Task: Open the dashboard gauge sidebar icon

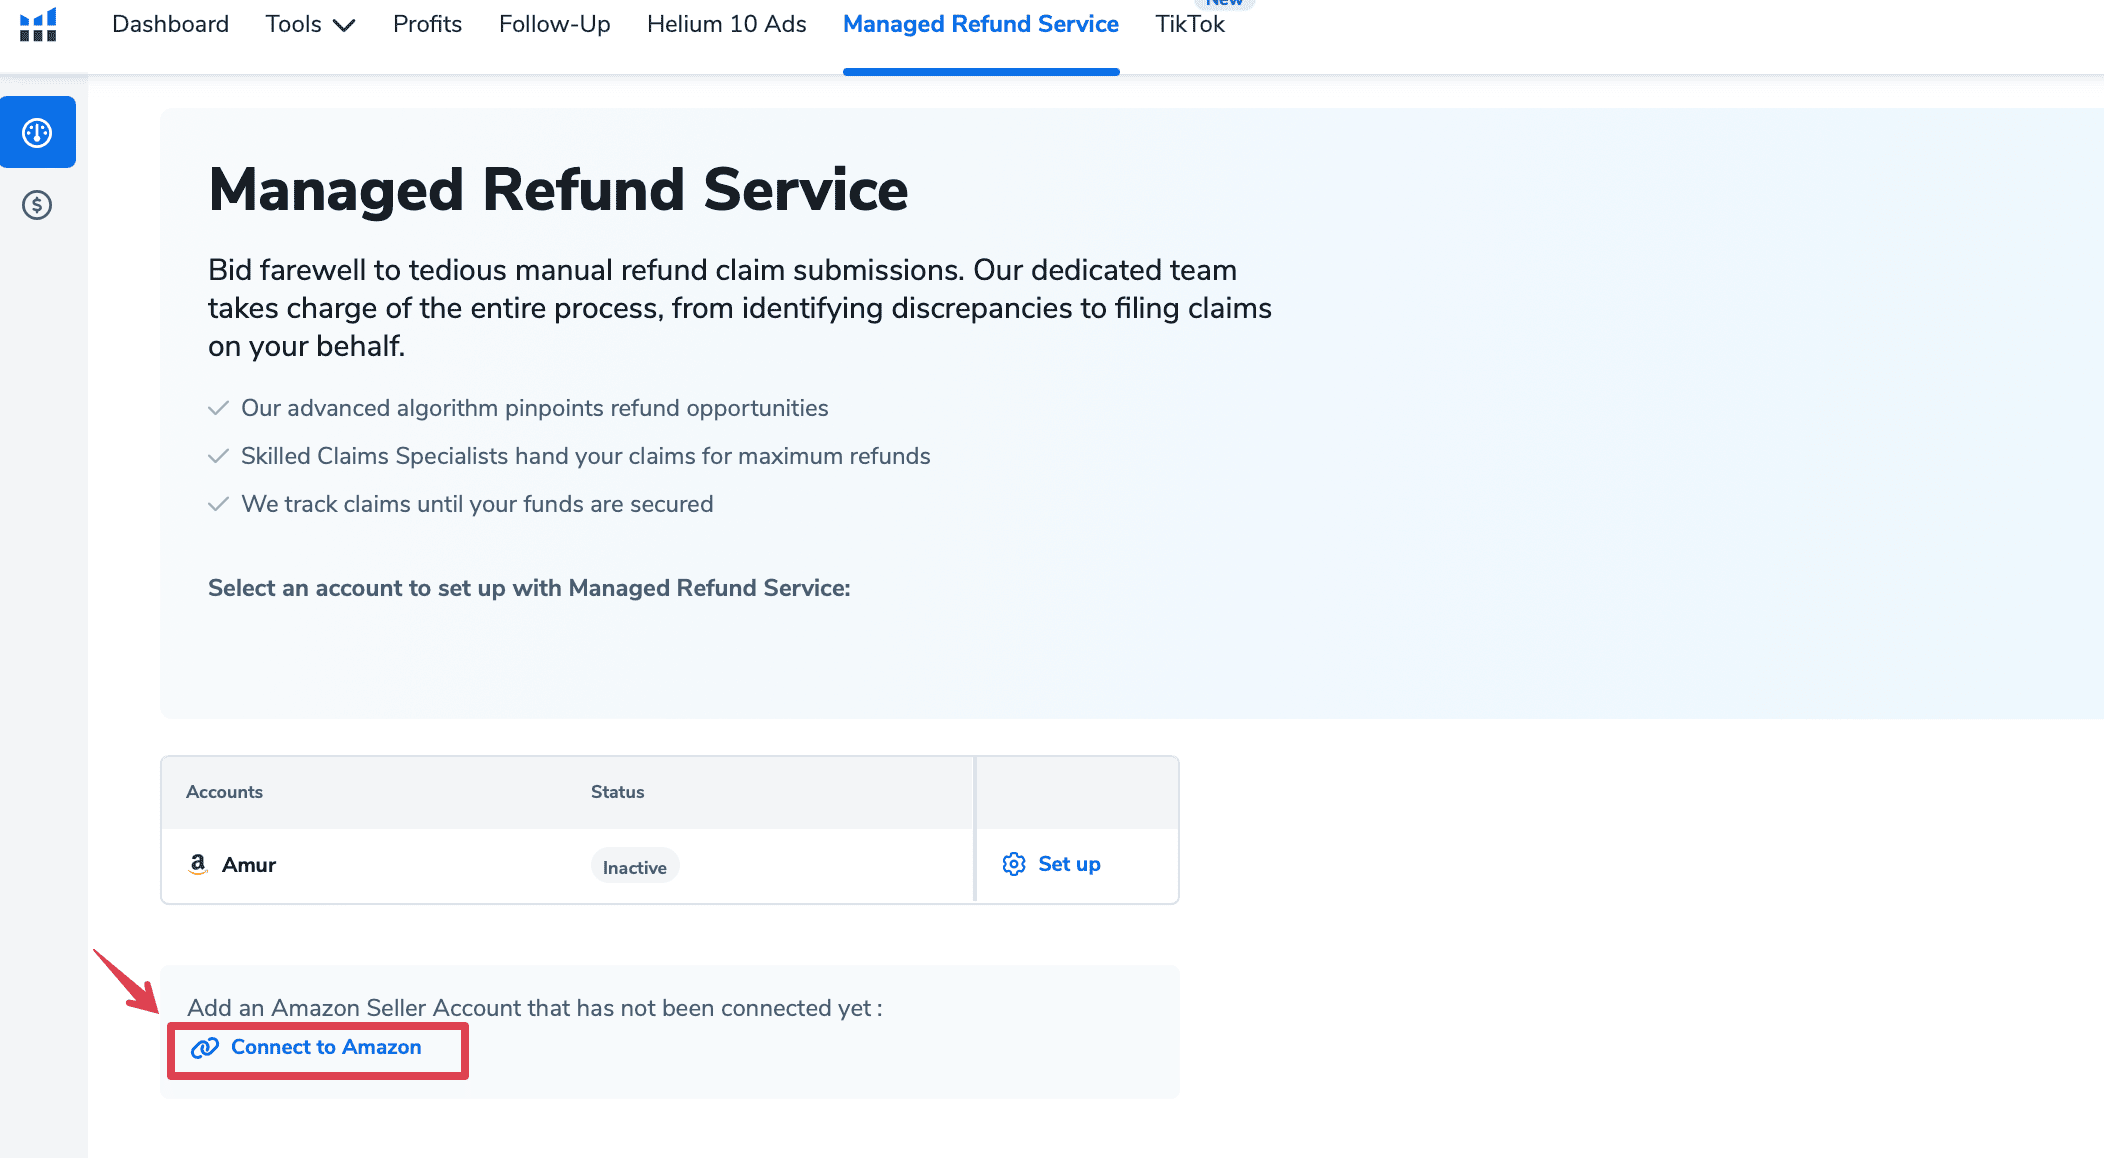Action: [x=37, y=132]
